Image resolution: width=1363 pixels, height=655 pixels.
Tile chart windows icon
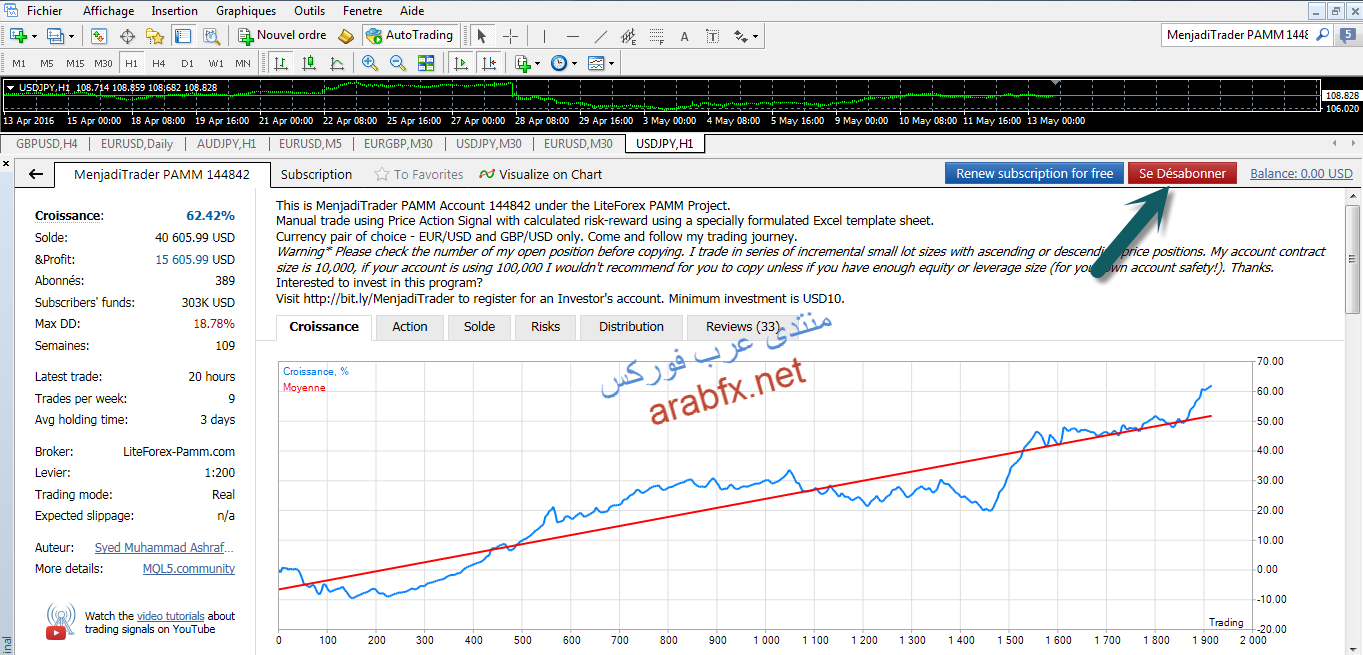point(426,63)
